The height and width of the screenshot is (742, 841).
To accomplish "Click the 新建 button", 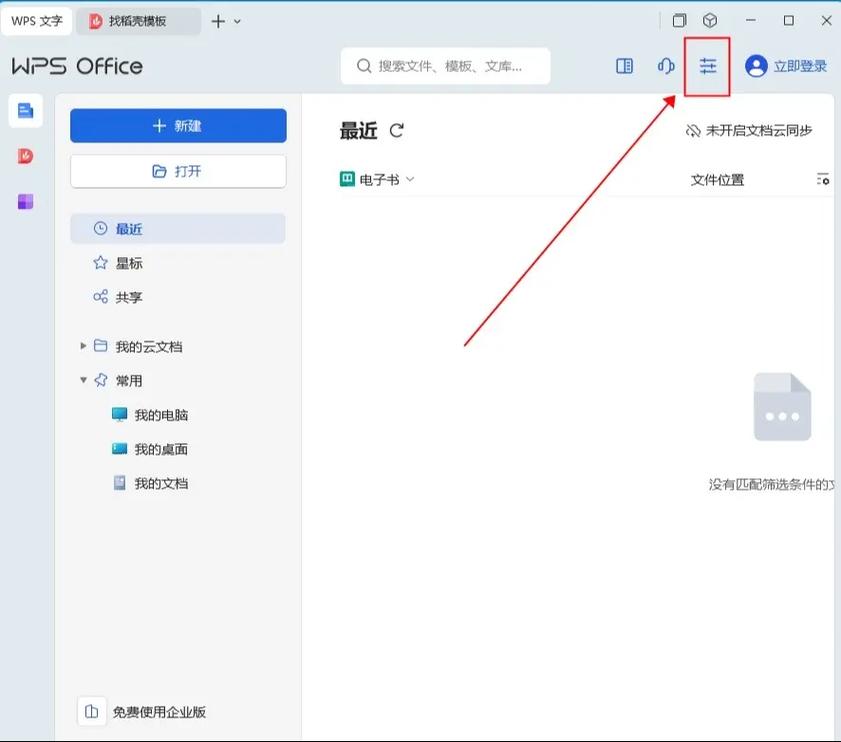I will (178, 126).
